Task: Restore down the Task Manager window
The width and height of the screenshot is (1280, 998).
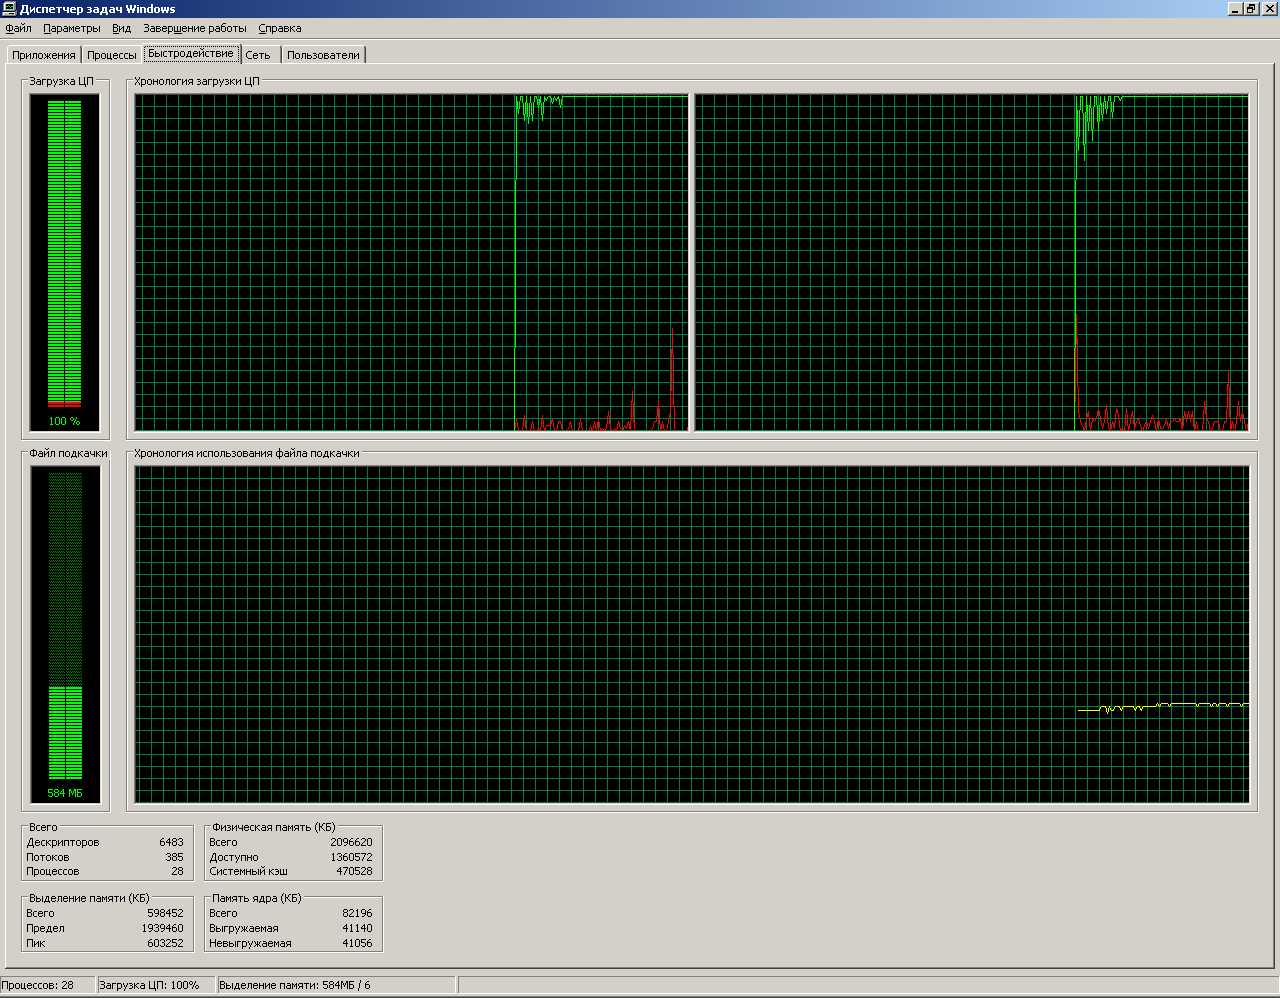Action: tap(1251, 9)
